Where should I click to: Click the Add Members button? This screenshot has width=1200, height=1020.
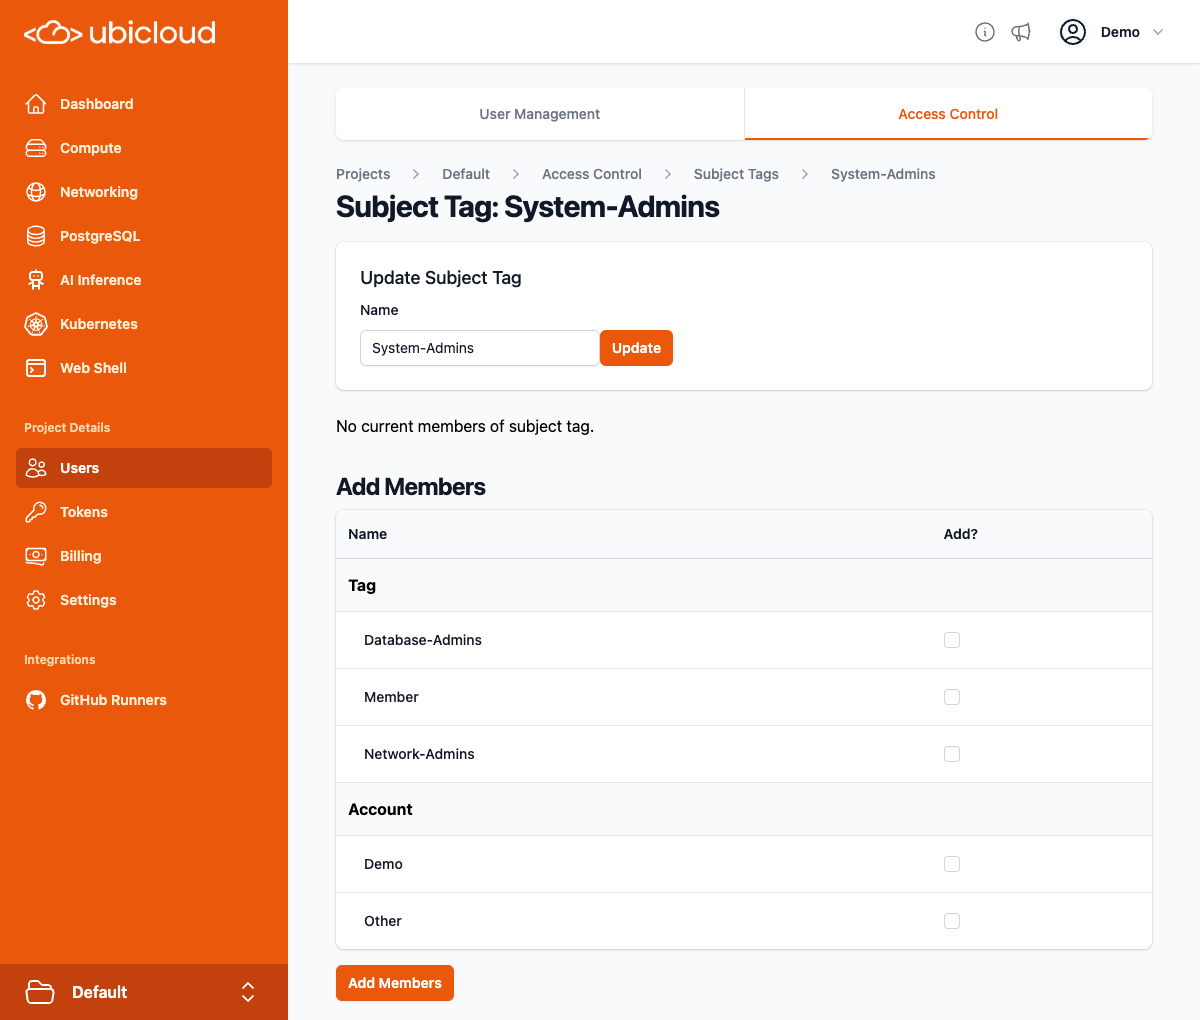click(x=395, y=983)
